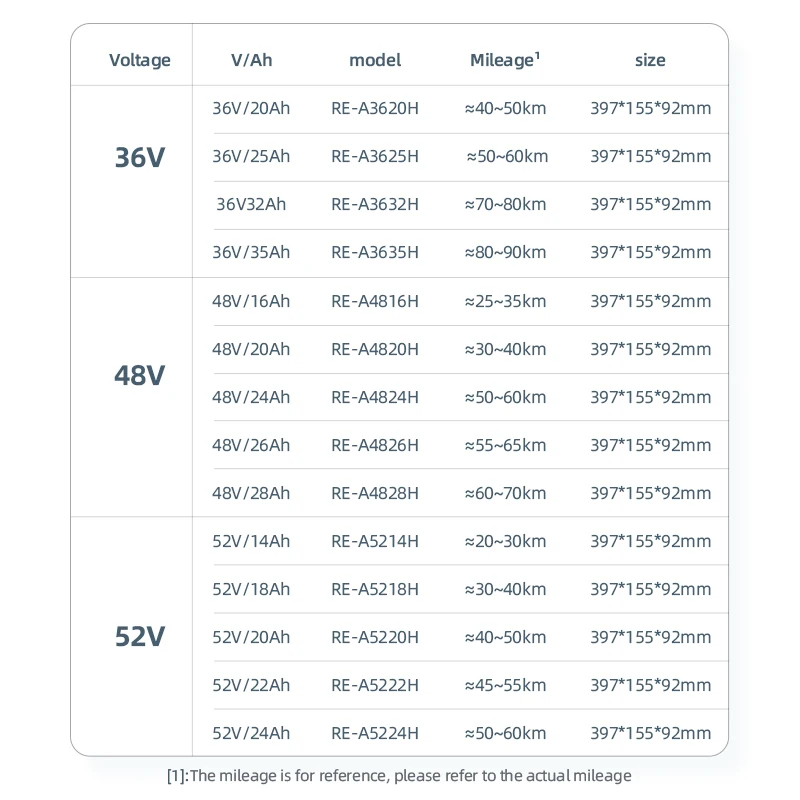
Task: Click the Voltage column header
Action: click(140, 60)
